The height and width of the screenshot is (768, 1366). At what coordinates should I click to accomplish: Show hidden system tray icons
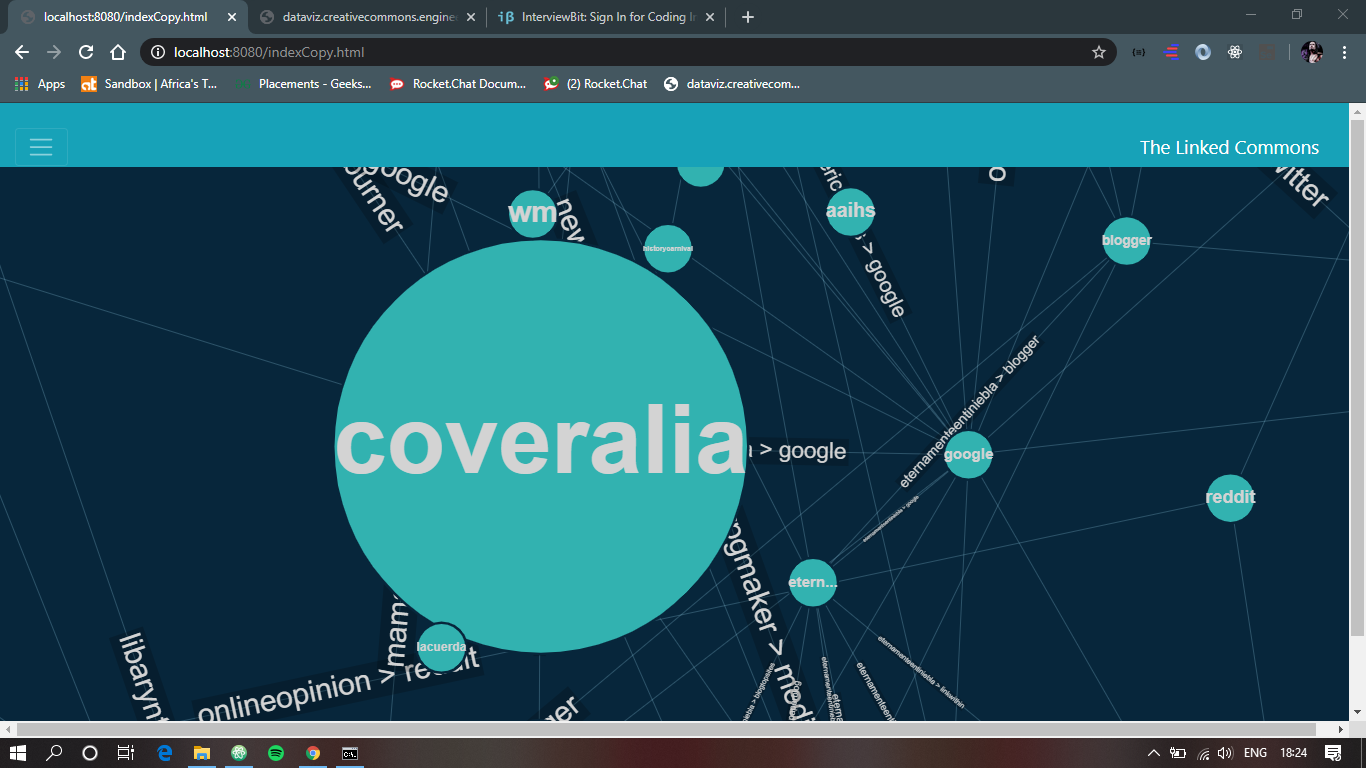(1153, 753)
